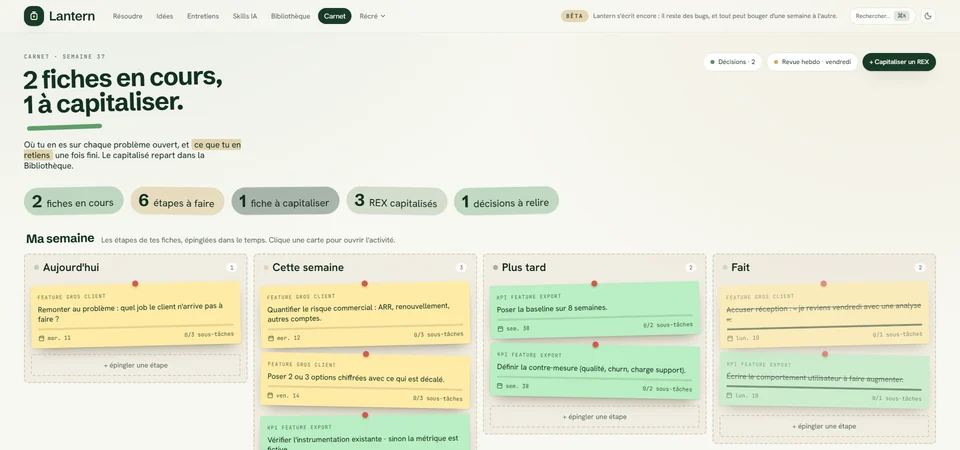Pin a step under Plus tard column
Viewport: 960px width, 450px height.
[594, 417]
